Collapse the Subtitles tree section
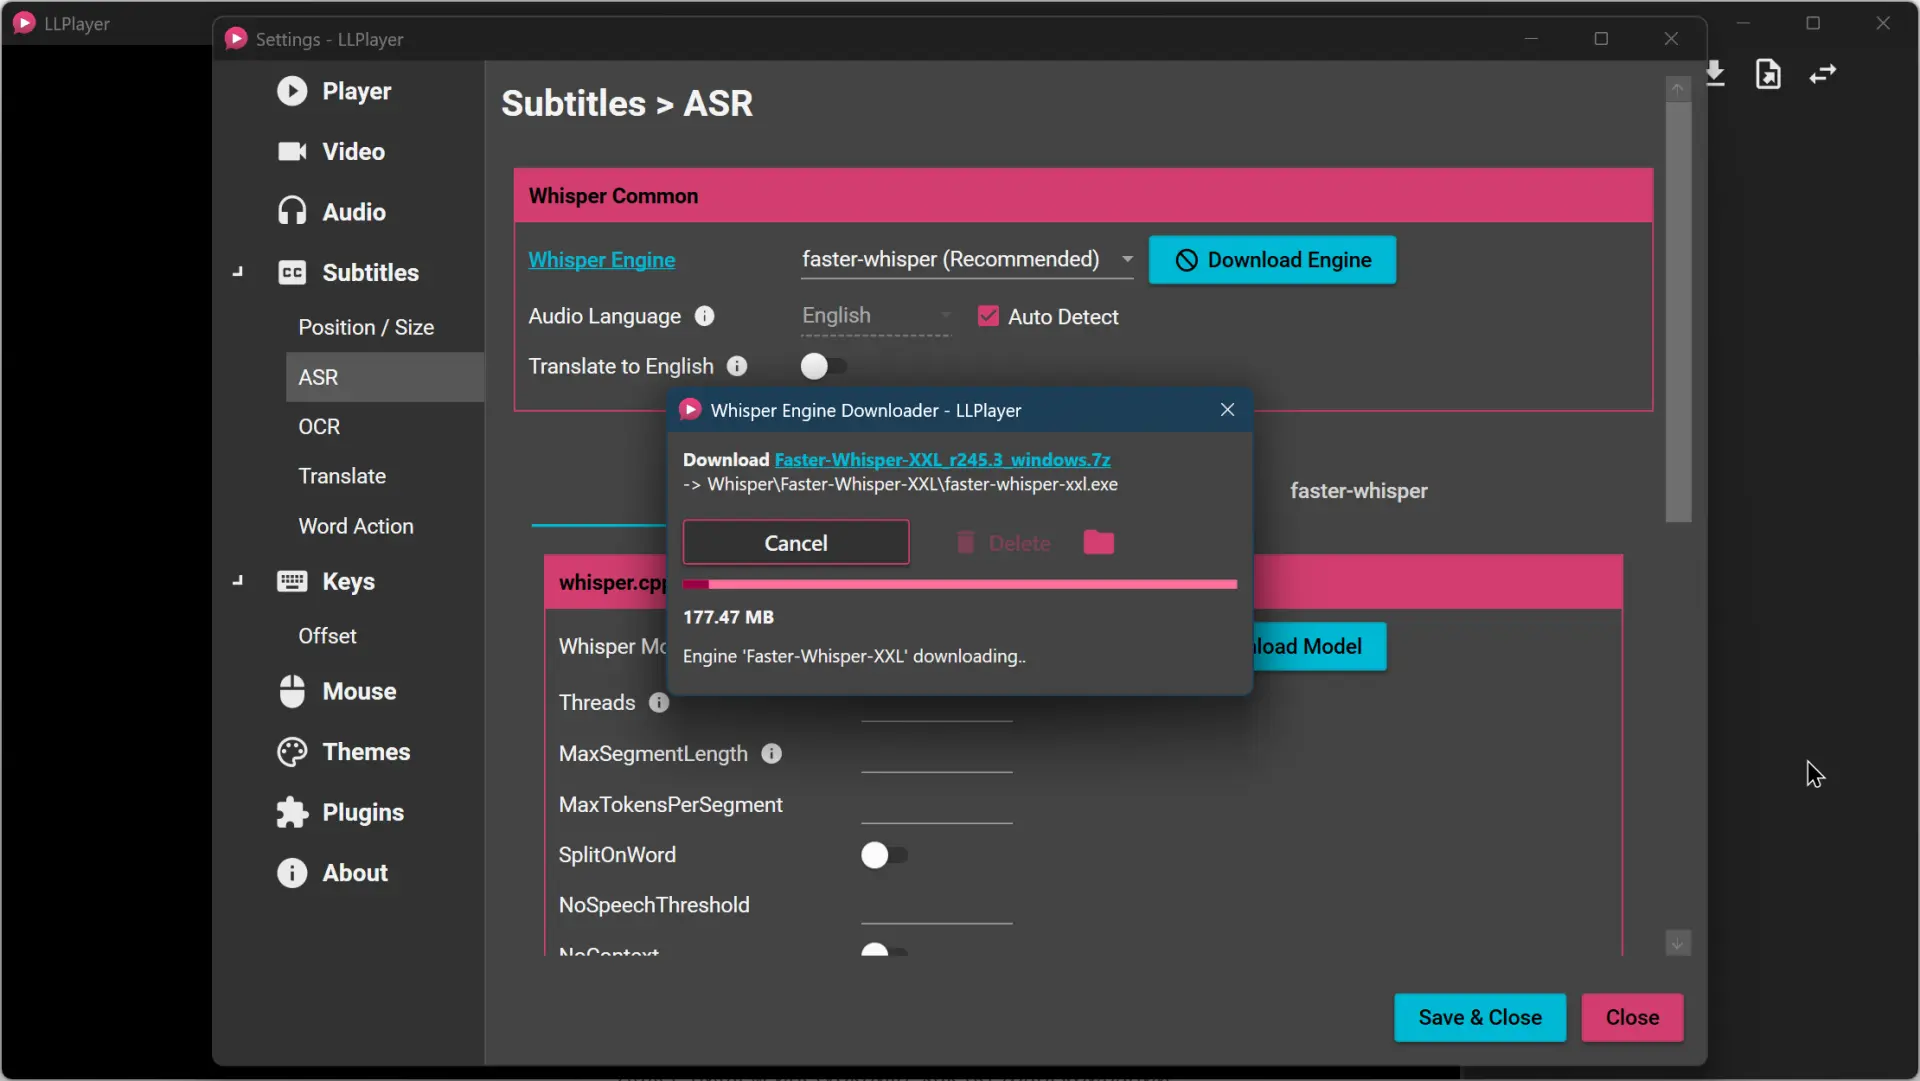This screenshot has width=1920, height=1081. click(238, 272)
